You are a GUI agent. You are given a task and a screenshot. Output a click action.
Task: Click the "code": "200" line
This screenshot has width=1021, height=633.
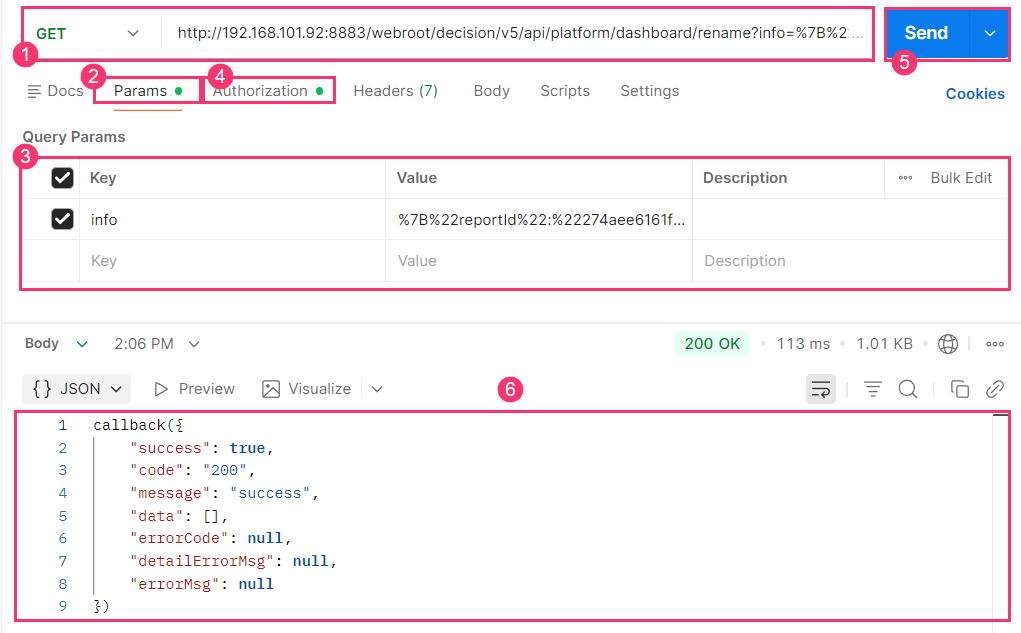(x=192, y=470)
